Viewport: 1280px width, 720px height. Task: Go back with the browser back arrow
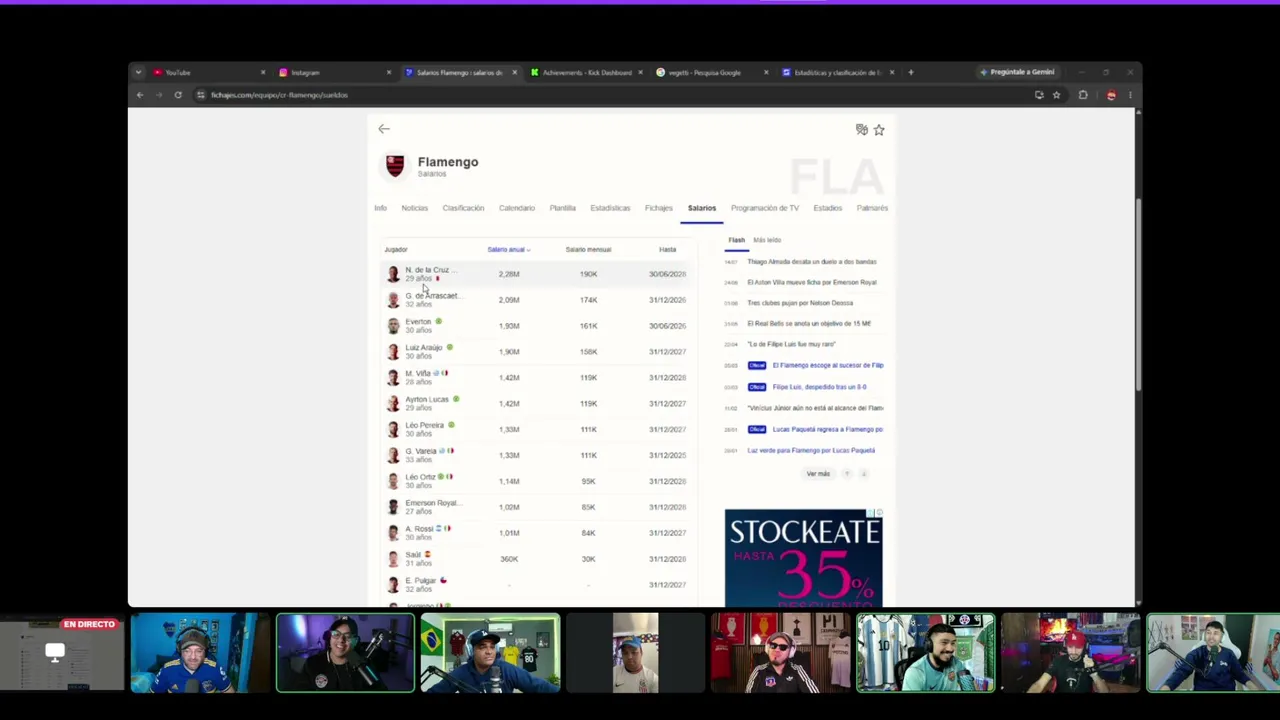pyautogui.click(x=140, y=95)
